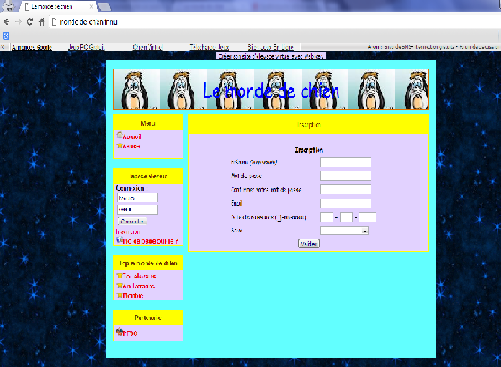Click the Connexion button in the member box
501x367 pixels.
pos(132,221)
